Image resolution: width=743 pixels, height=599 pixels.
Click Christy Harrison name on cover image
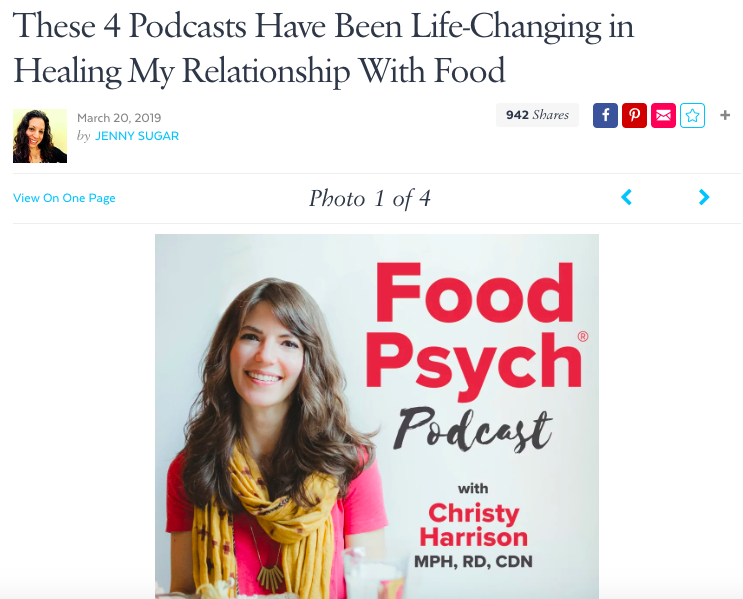pos(473,525)
